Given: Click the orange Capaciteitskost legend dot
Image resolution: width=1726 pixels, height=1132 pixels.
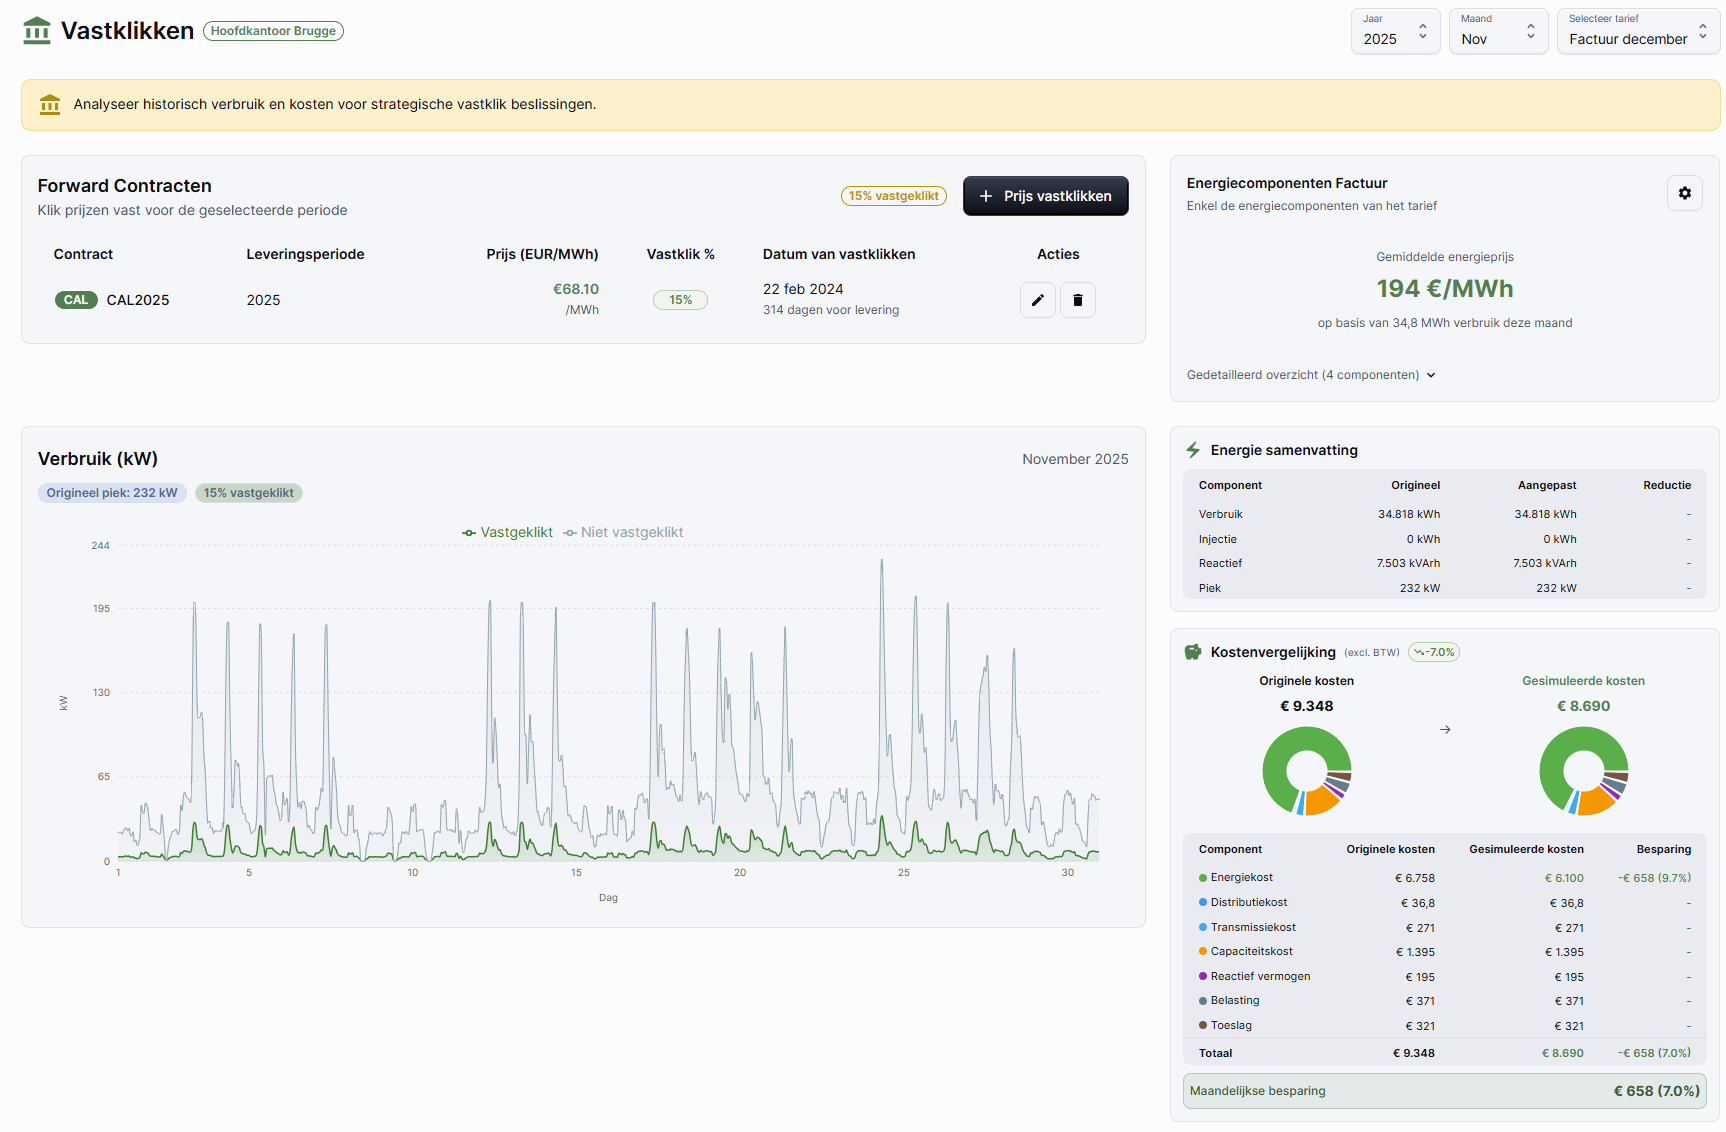Looking at the screenshot, I should coord(1203,952).
